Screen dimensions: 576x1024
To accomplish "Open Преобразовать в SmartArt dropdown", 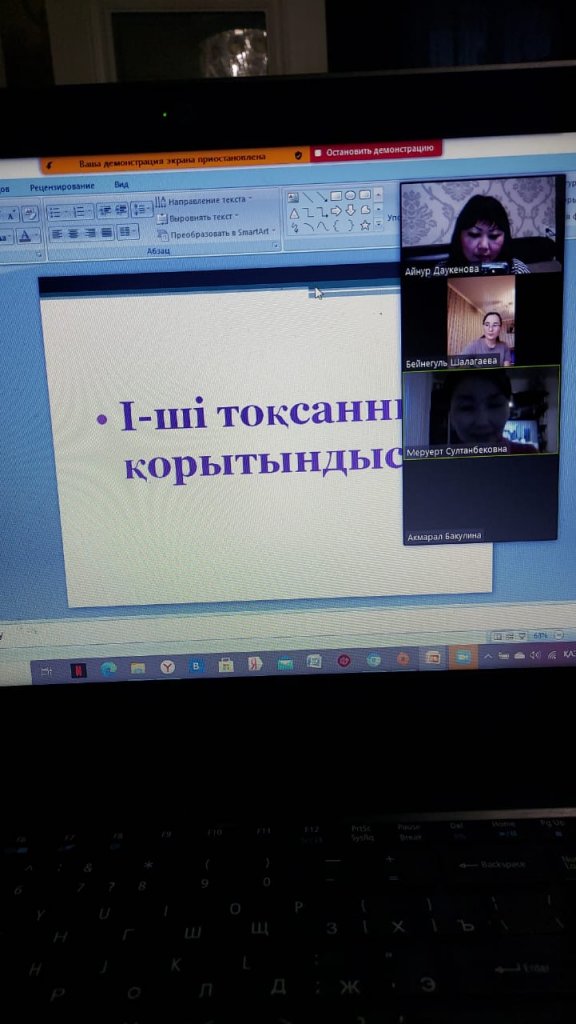I will coord(216,232).
